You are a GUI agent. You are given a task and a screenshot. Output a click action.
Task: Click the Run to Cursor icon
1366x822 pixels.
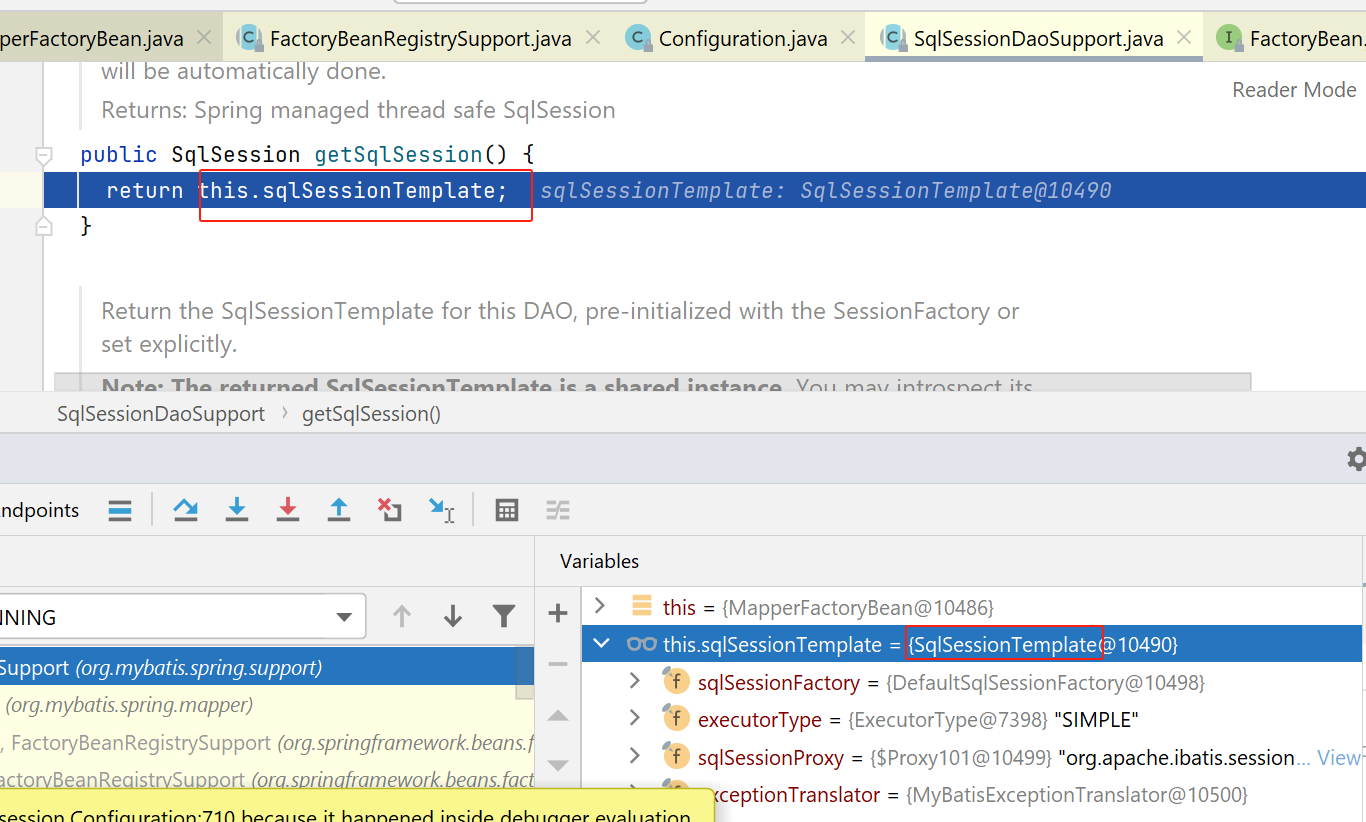click(x=441, y=510)
